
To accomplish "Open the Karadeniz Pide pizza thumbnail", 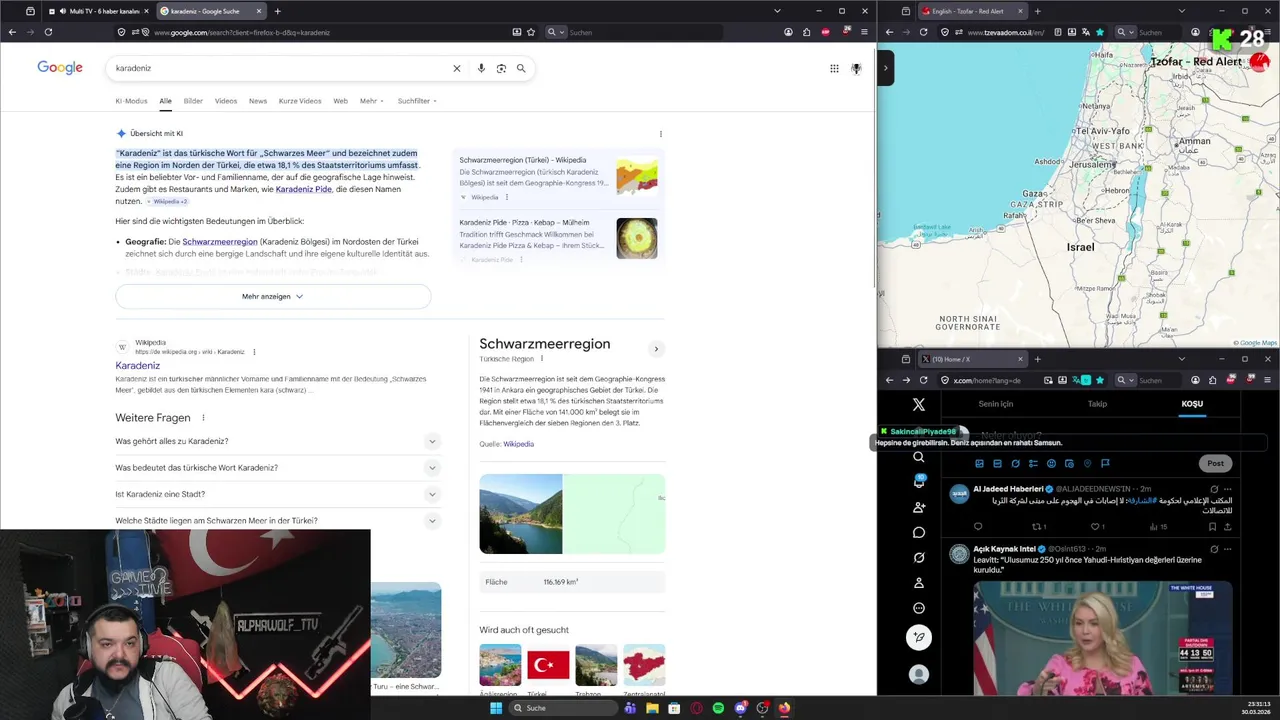I will 637,238.
